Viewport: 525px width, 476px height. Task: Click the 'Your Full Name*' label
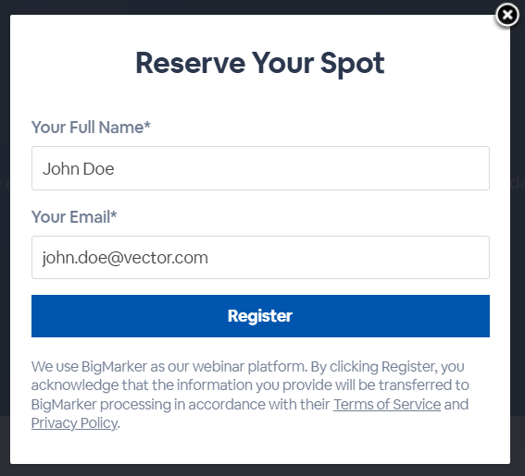[x=91, y=127]
